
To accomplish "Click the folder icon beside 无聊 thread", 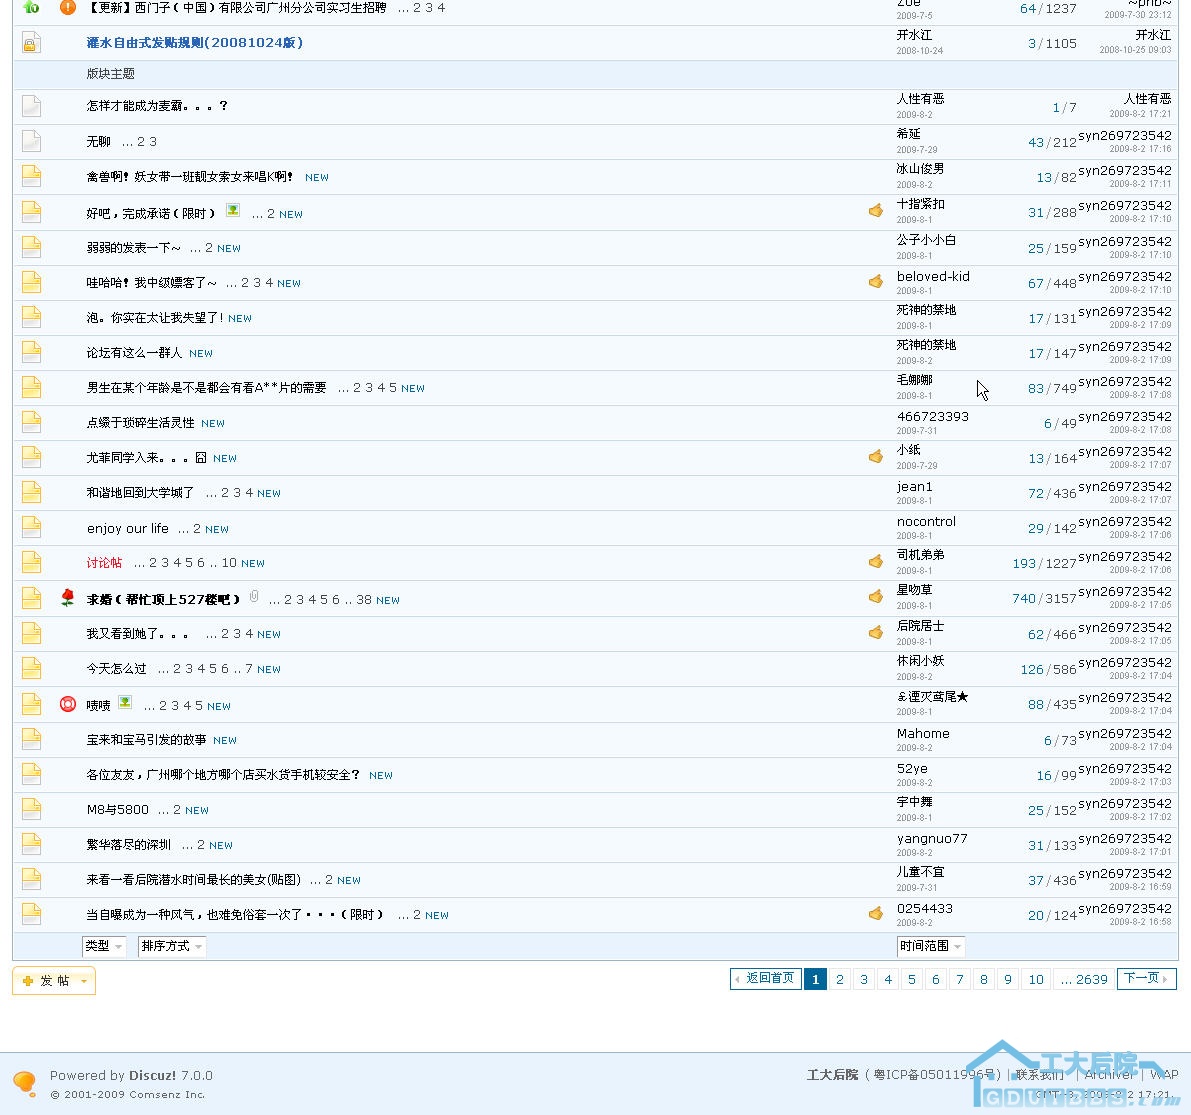I will pos(31,141).
